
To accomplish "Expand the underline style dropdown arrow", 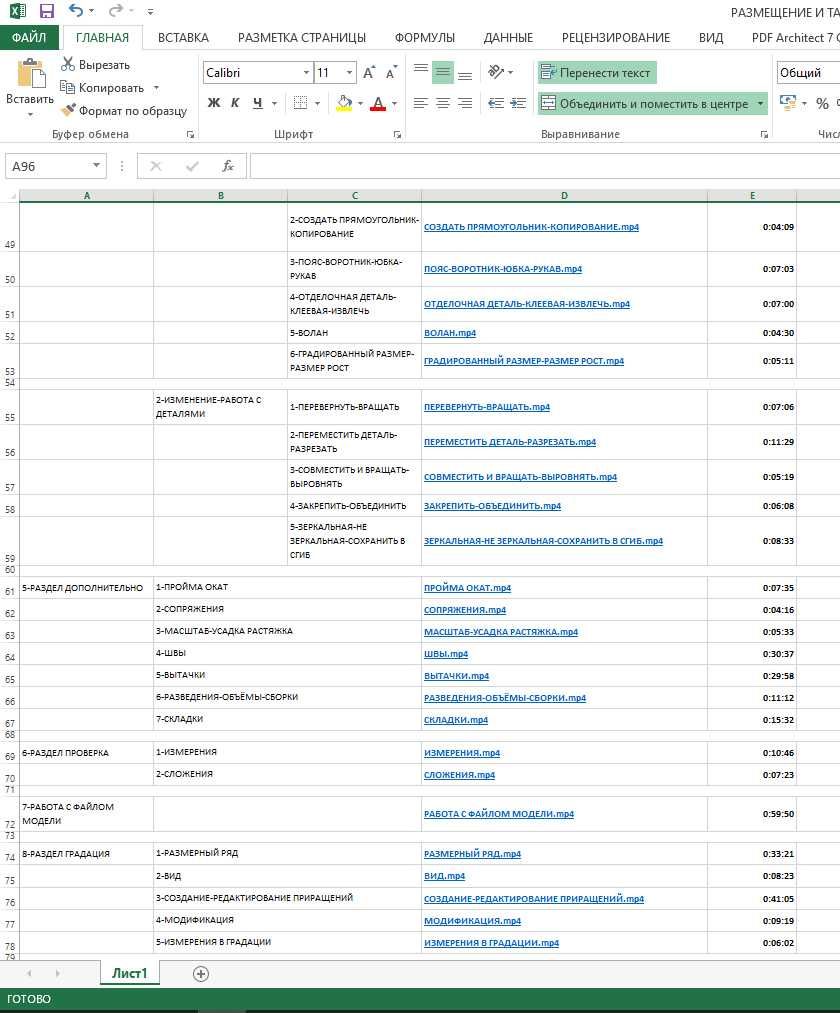I will pos(274,103).
